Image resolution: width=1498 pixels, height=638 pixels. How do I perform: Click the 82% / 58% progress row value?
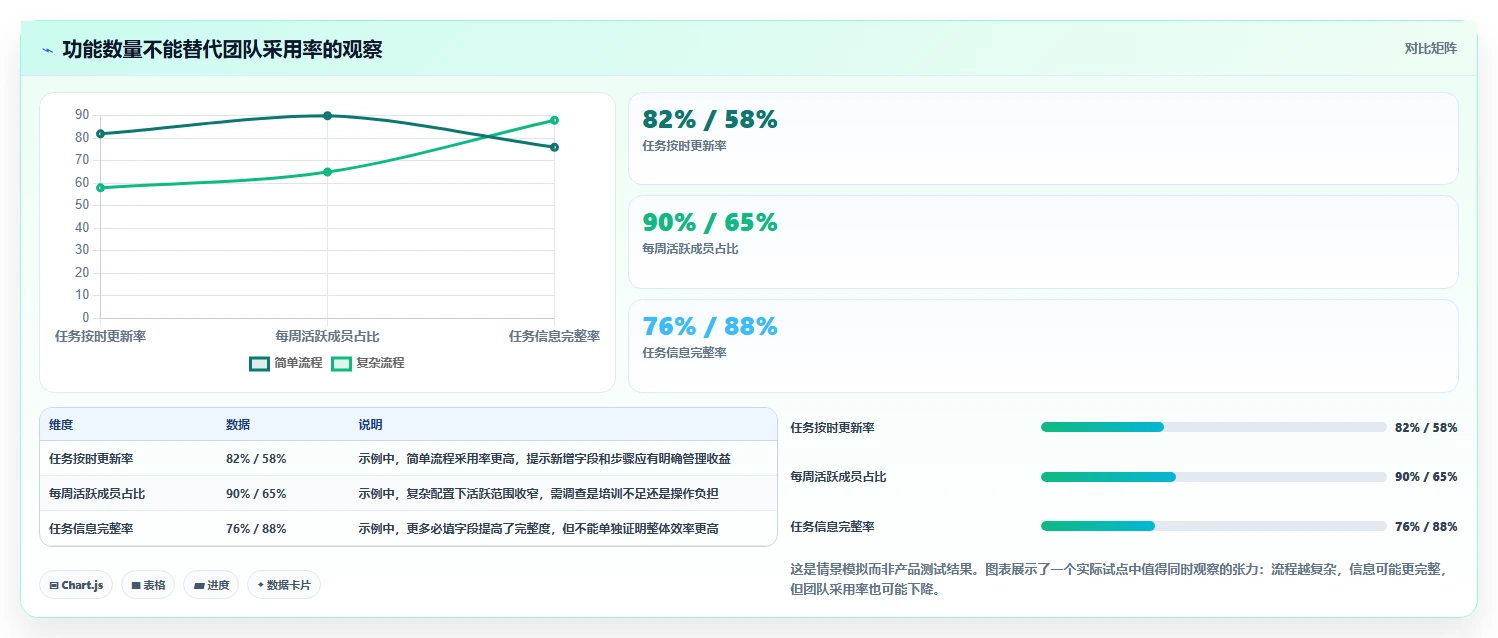[1426, 428]
